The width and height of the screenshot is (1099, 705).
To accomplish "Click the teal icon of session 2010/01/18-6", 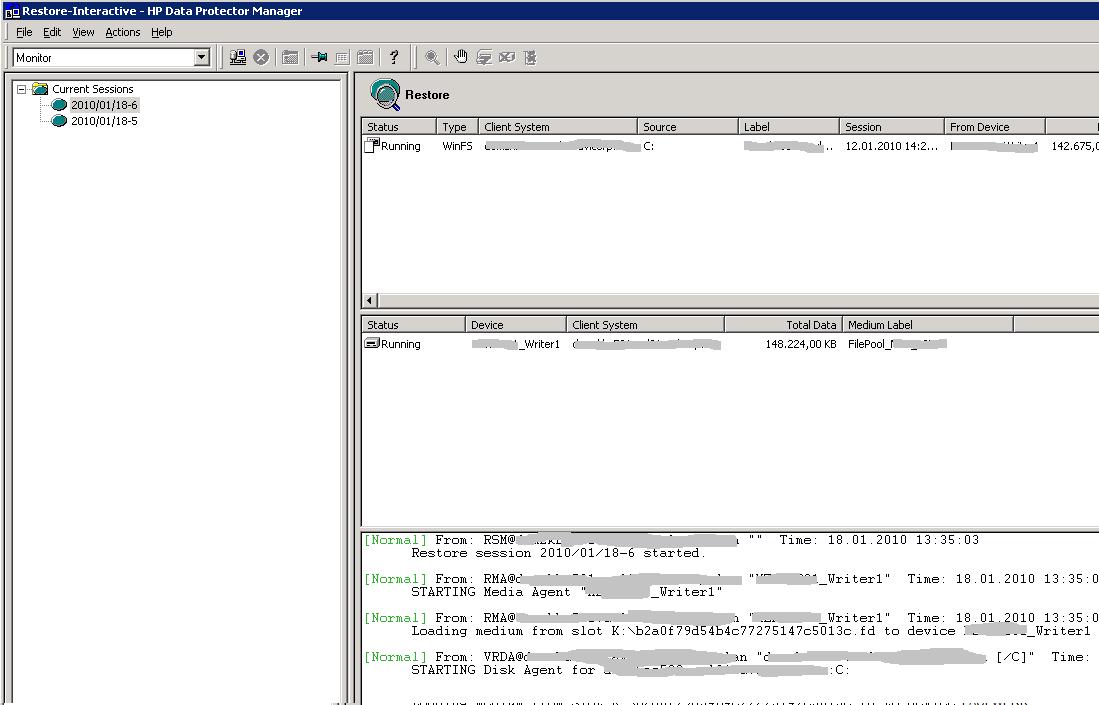I will click(x=59, y=105).
